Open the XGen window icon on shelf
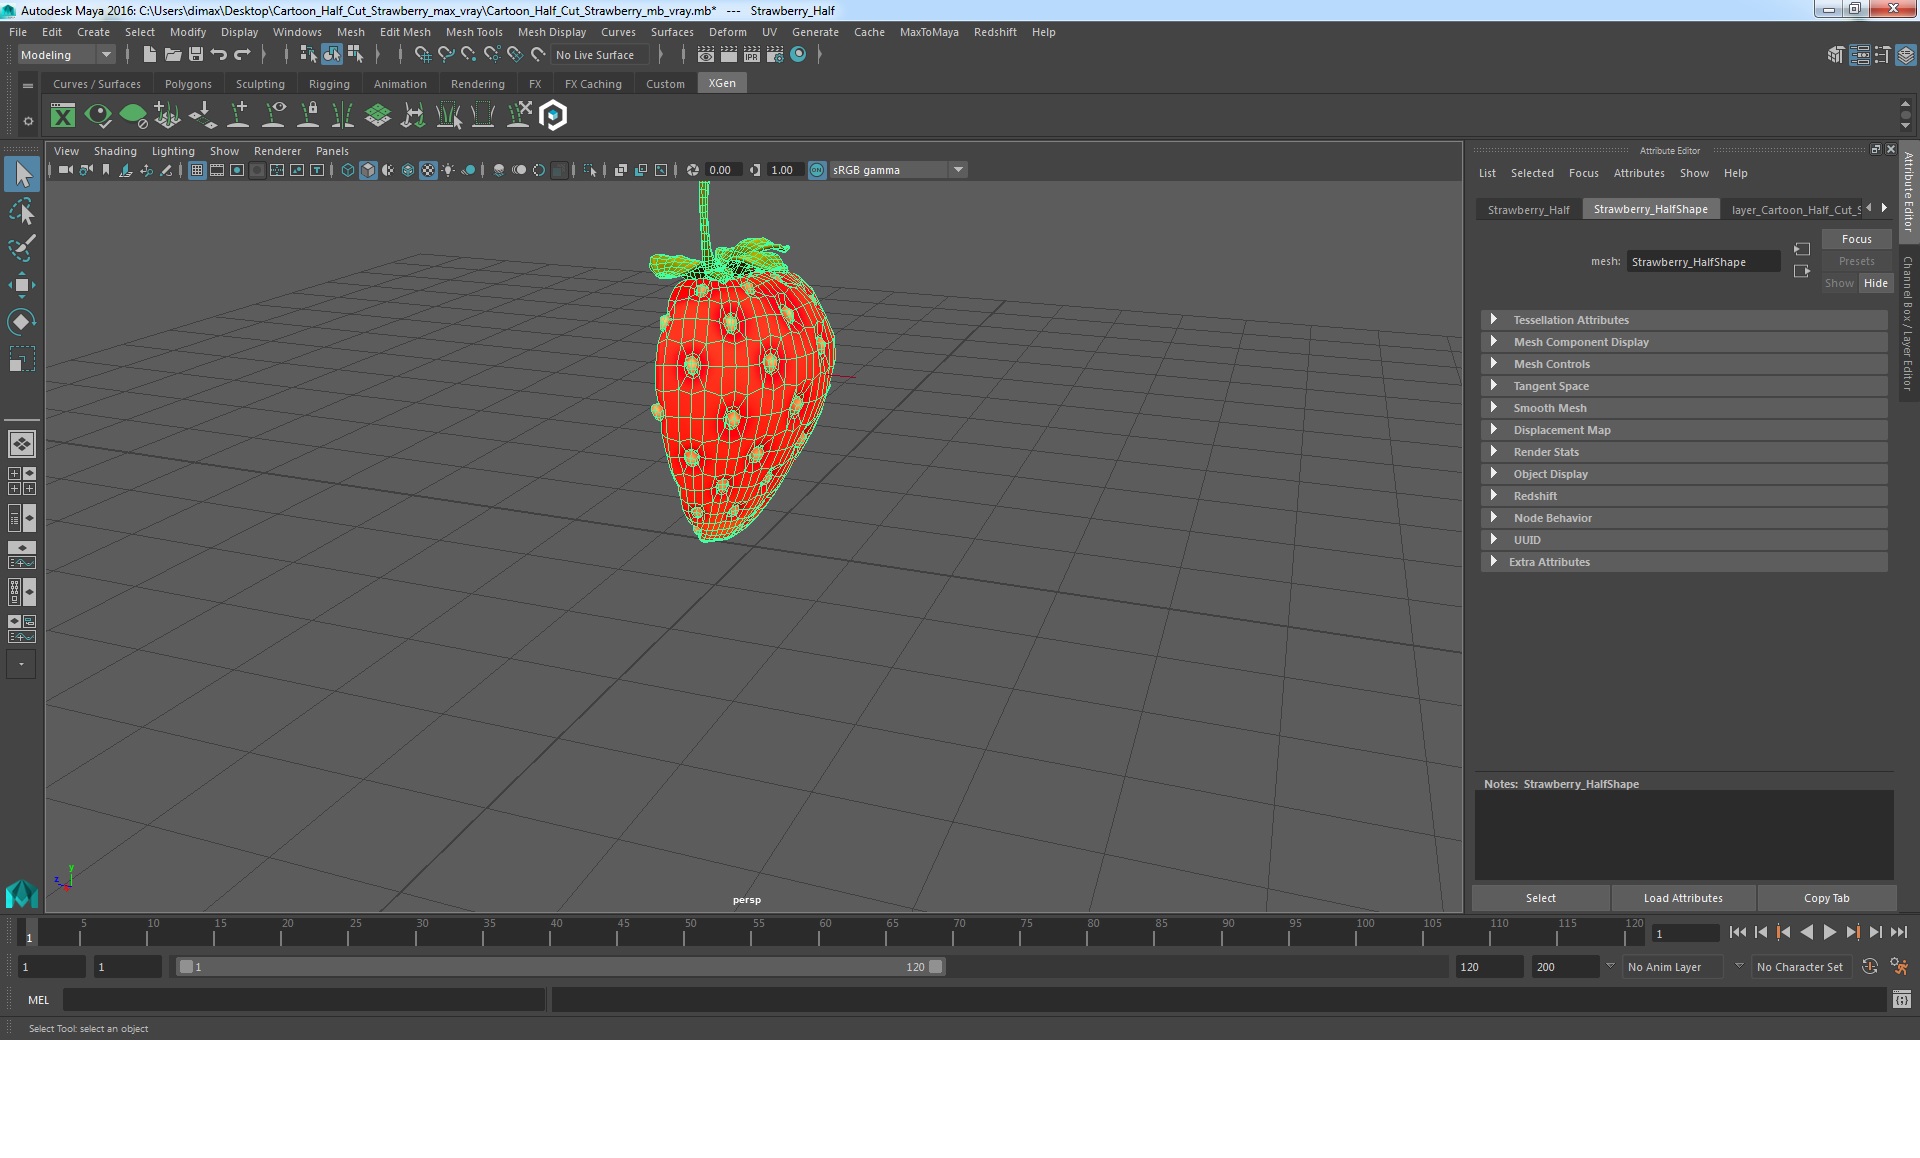This screenshot has height=1158, width=1920. coord(63,116)
